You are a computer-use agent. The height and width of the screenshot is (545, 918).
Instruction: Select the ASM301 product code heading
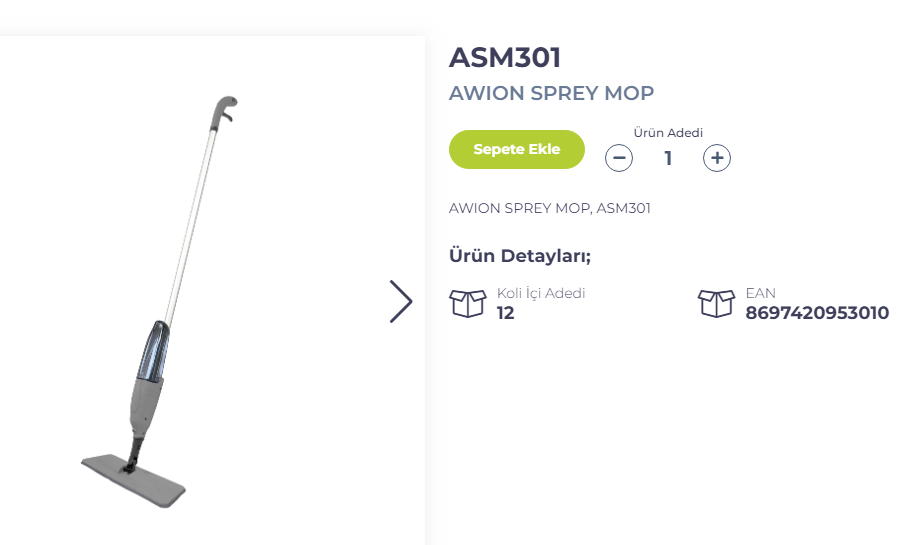(x=505, y=58)
